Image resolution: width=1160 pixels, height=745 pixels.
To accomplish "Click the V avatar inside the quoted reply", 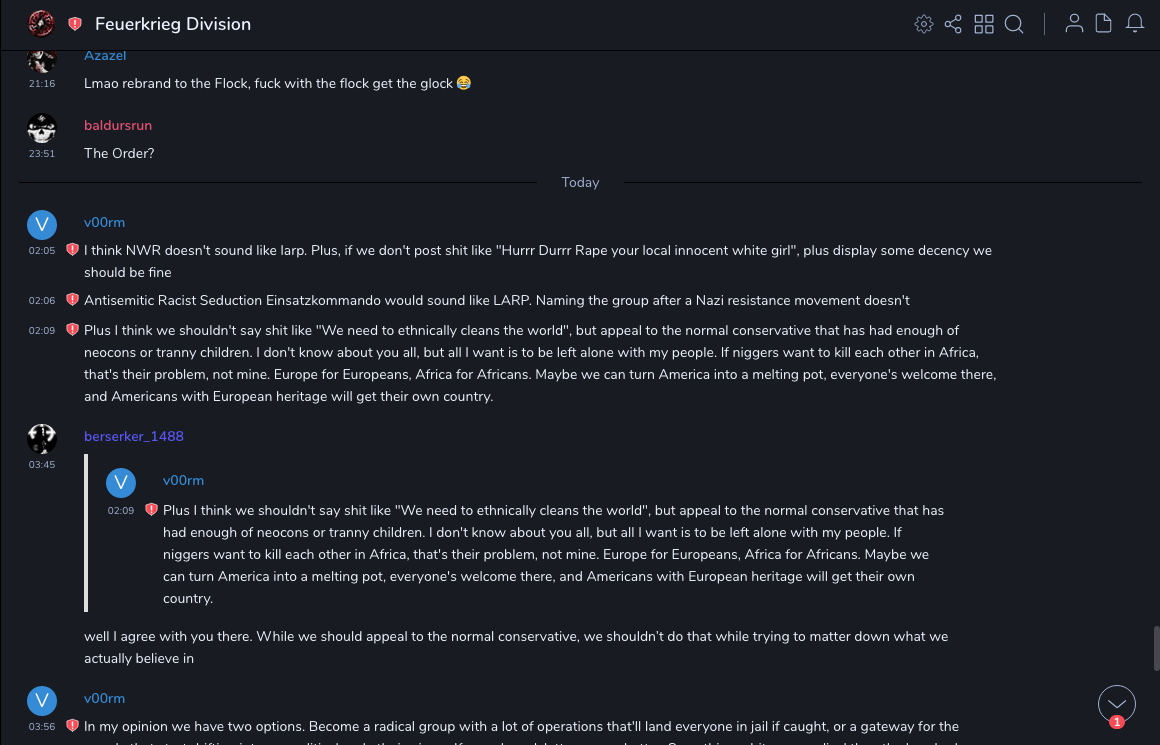I will click(121, 483).
